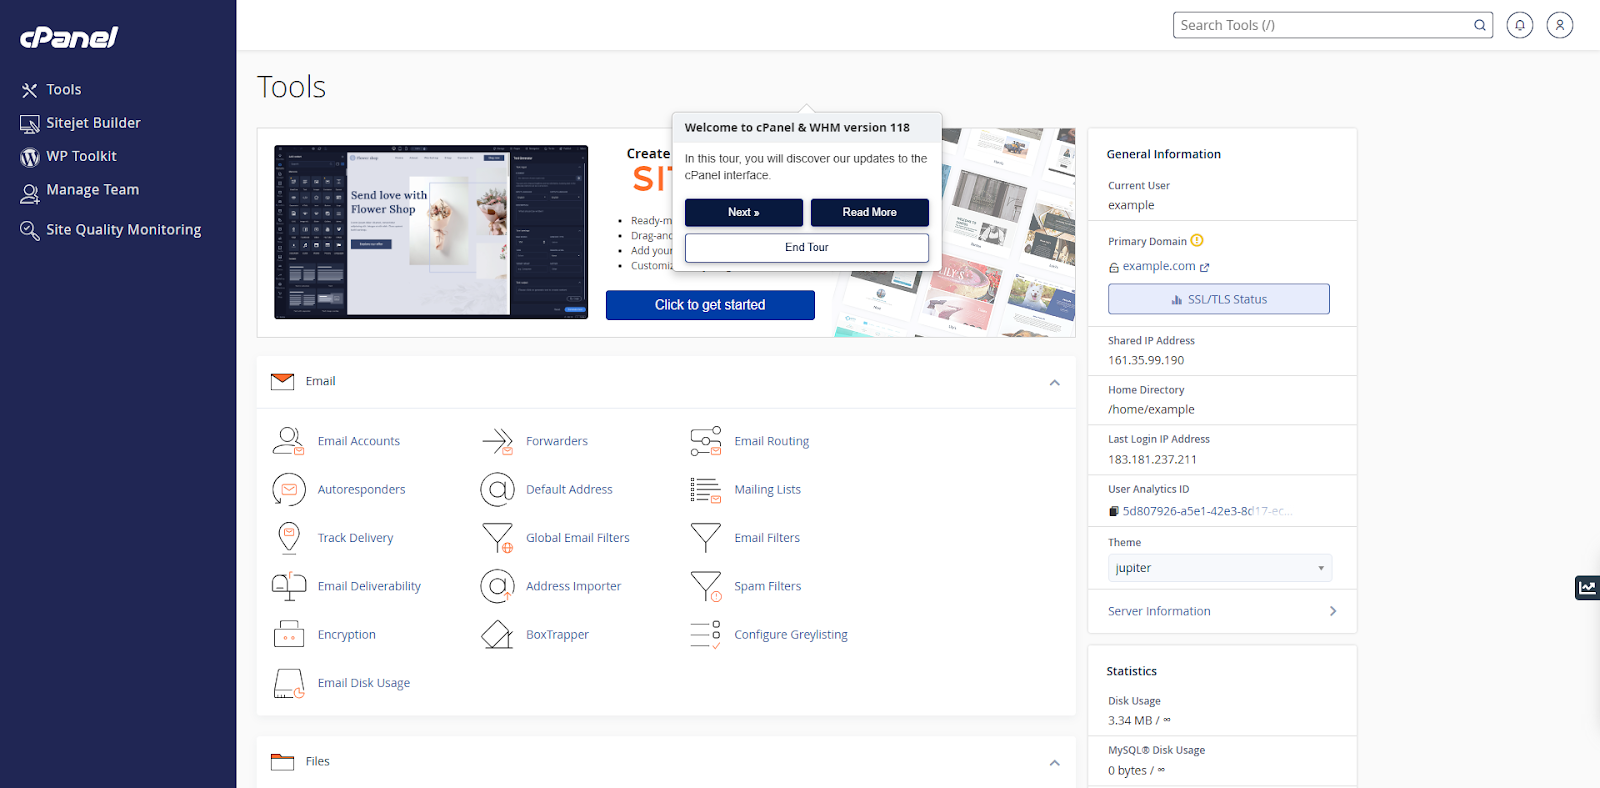Click End Tour button
Screen dimensions: 1600x788
click(x=807, y=247)
